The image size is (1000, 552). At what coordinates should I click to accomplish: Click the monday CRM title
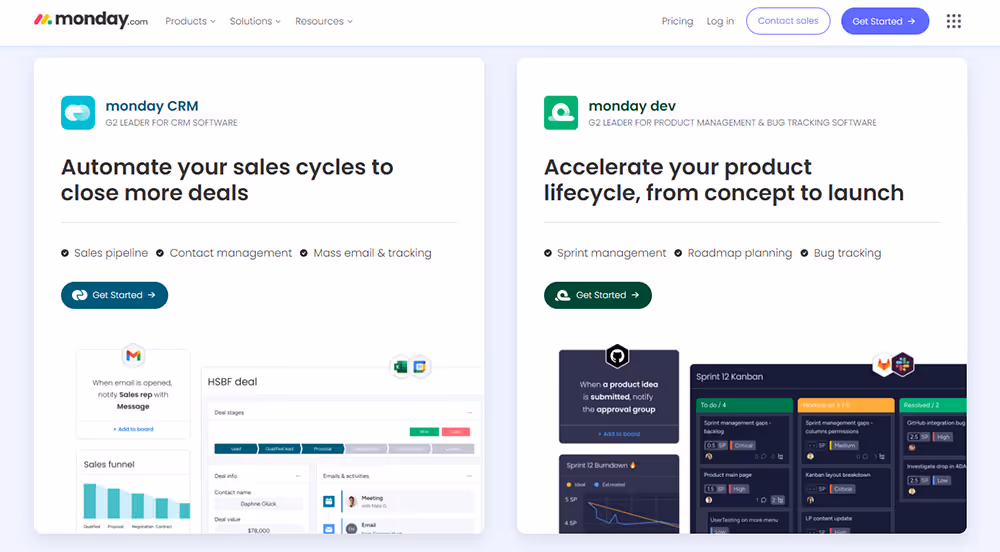click(x=152, y=106)
